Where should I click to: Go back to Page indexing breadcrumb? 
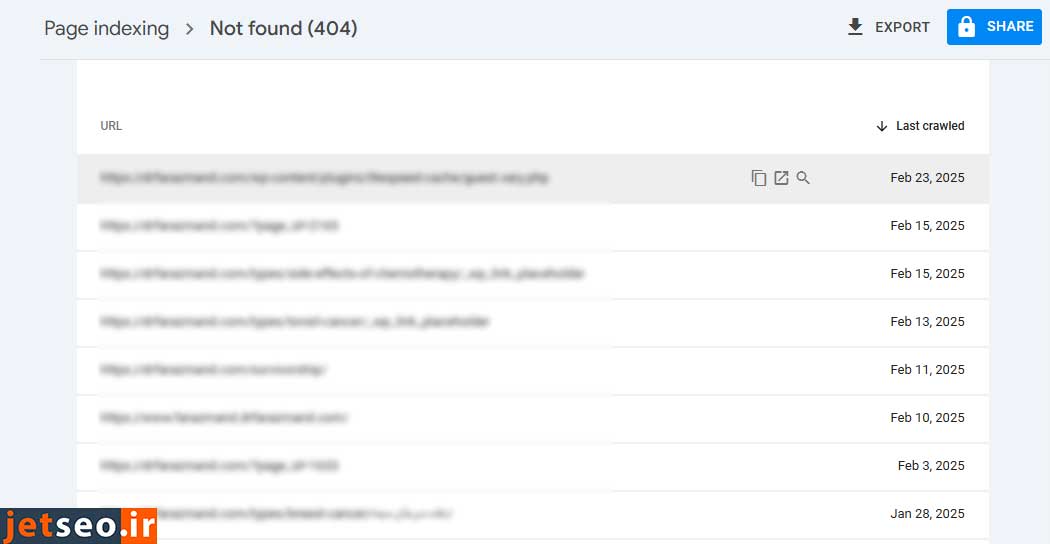tap(106, 29)
